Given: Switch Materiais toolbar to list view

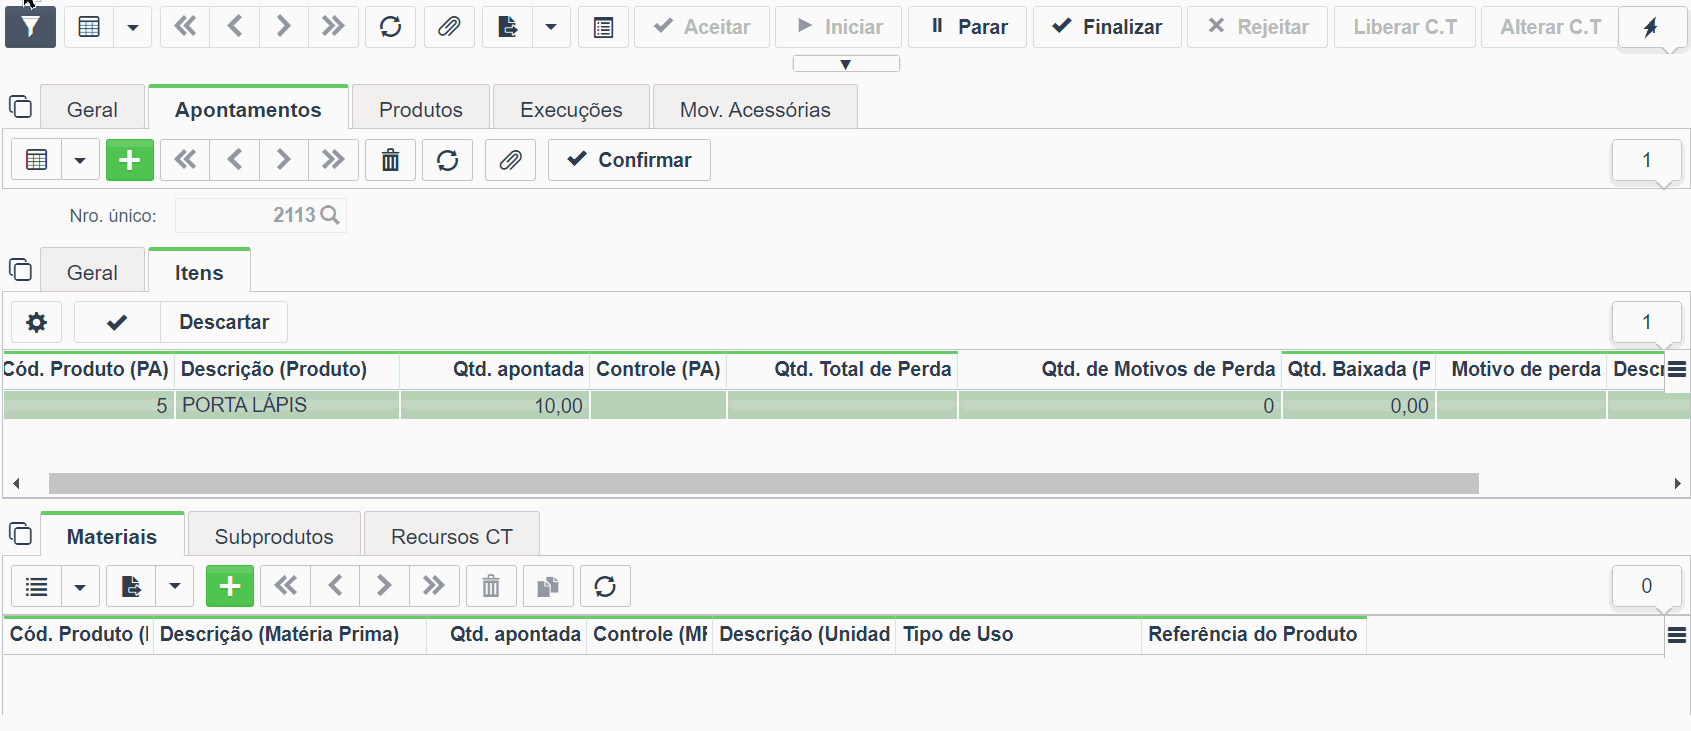Looking at the screenshot, I should click(x=37, y=586).
